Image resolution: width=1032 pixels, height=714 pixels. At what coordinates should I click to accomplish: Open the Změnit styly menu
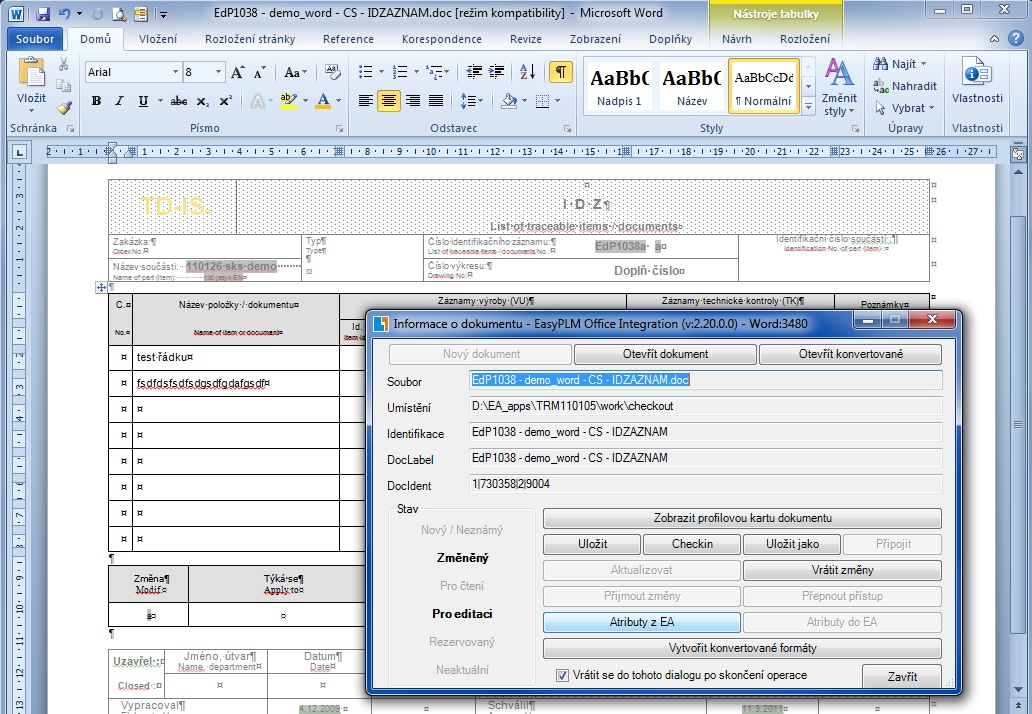(x=838, y=88)
